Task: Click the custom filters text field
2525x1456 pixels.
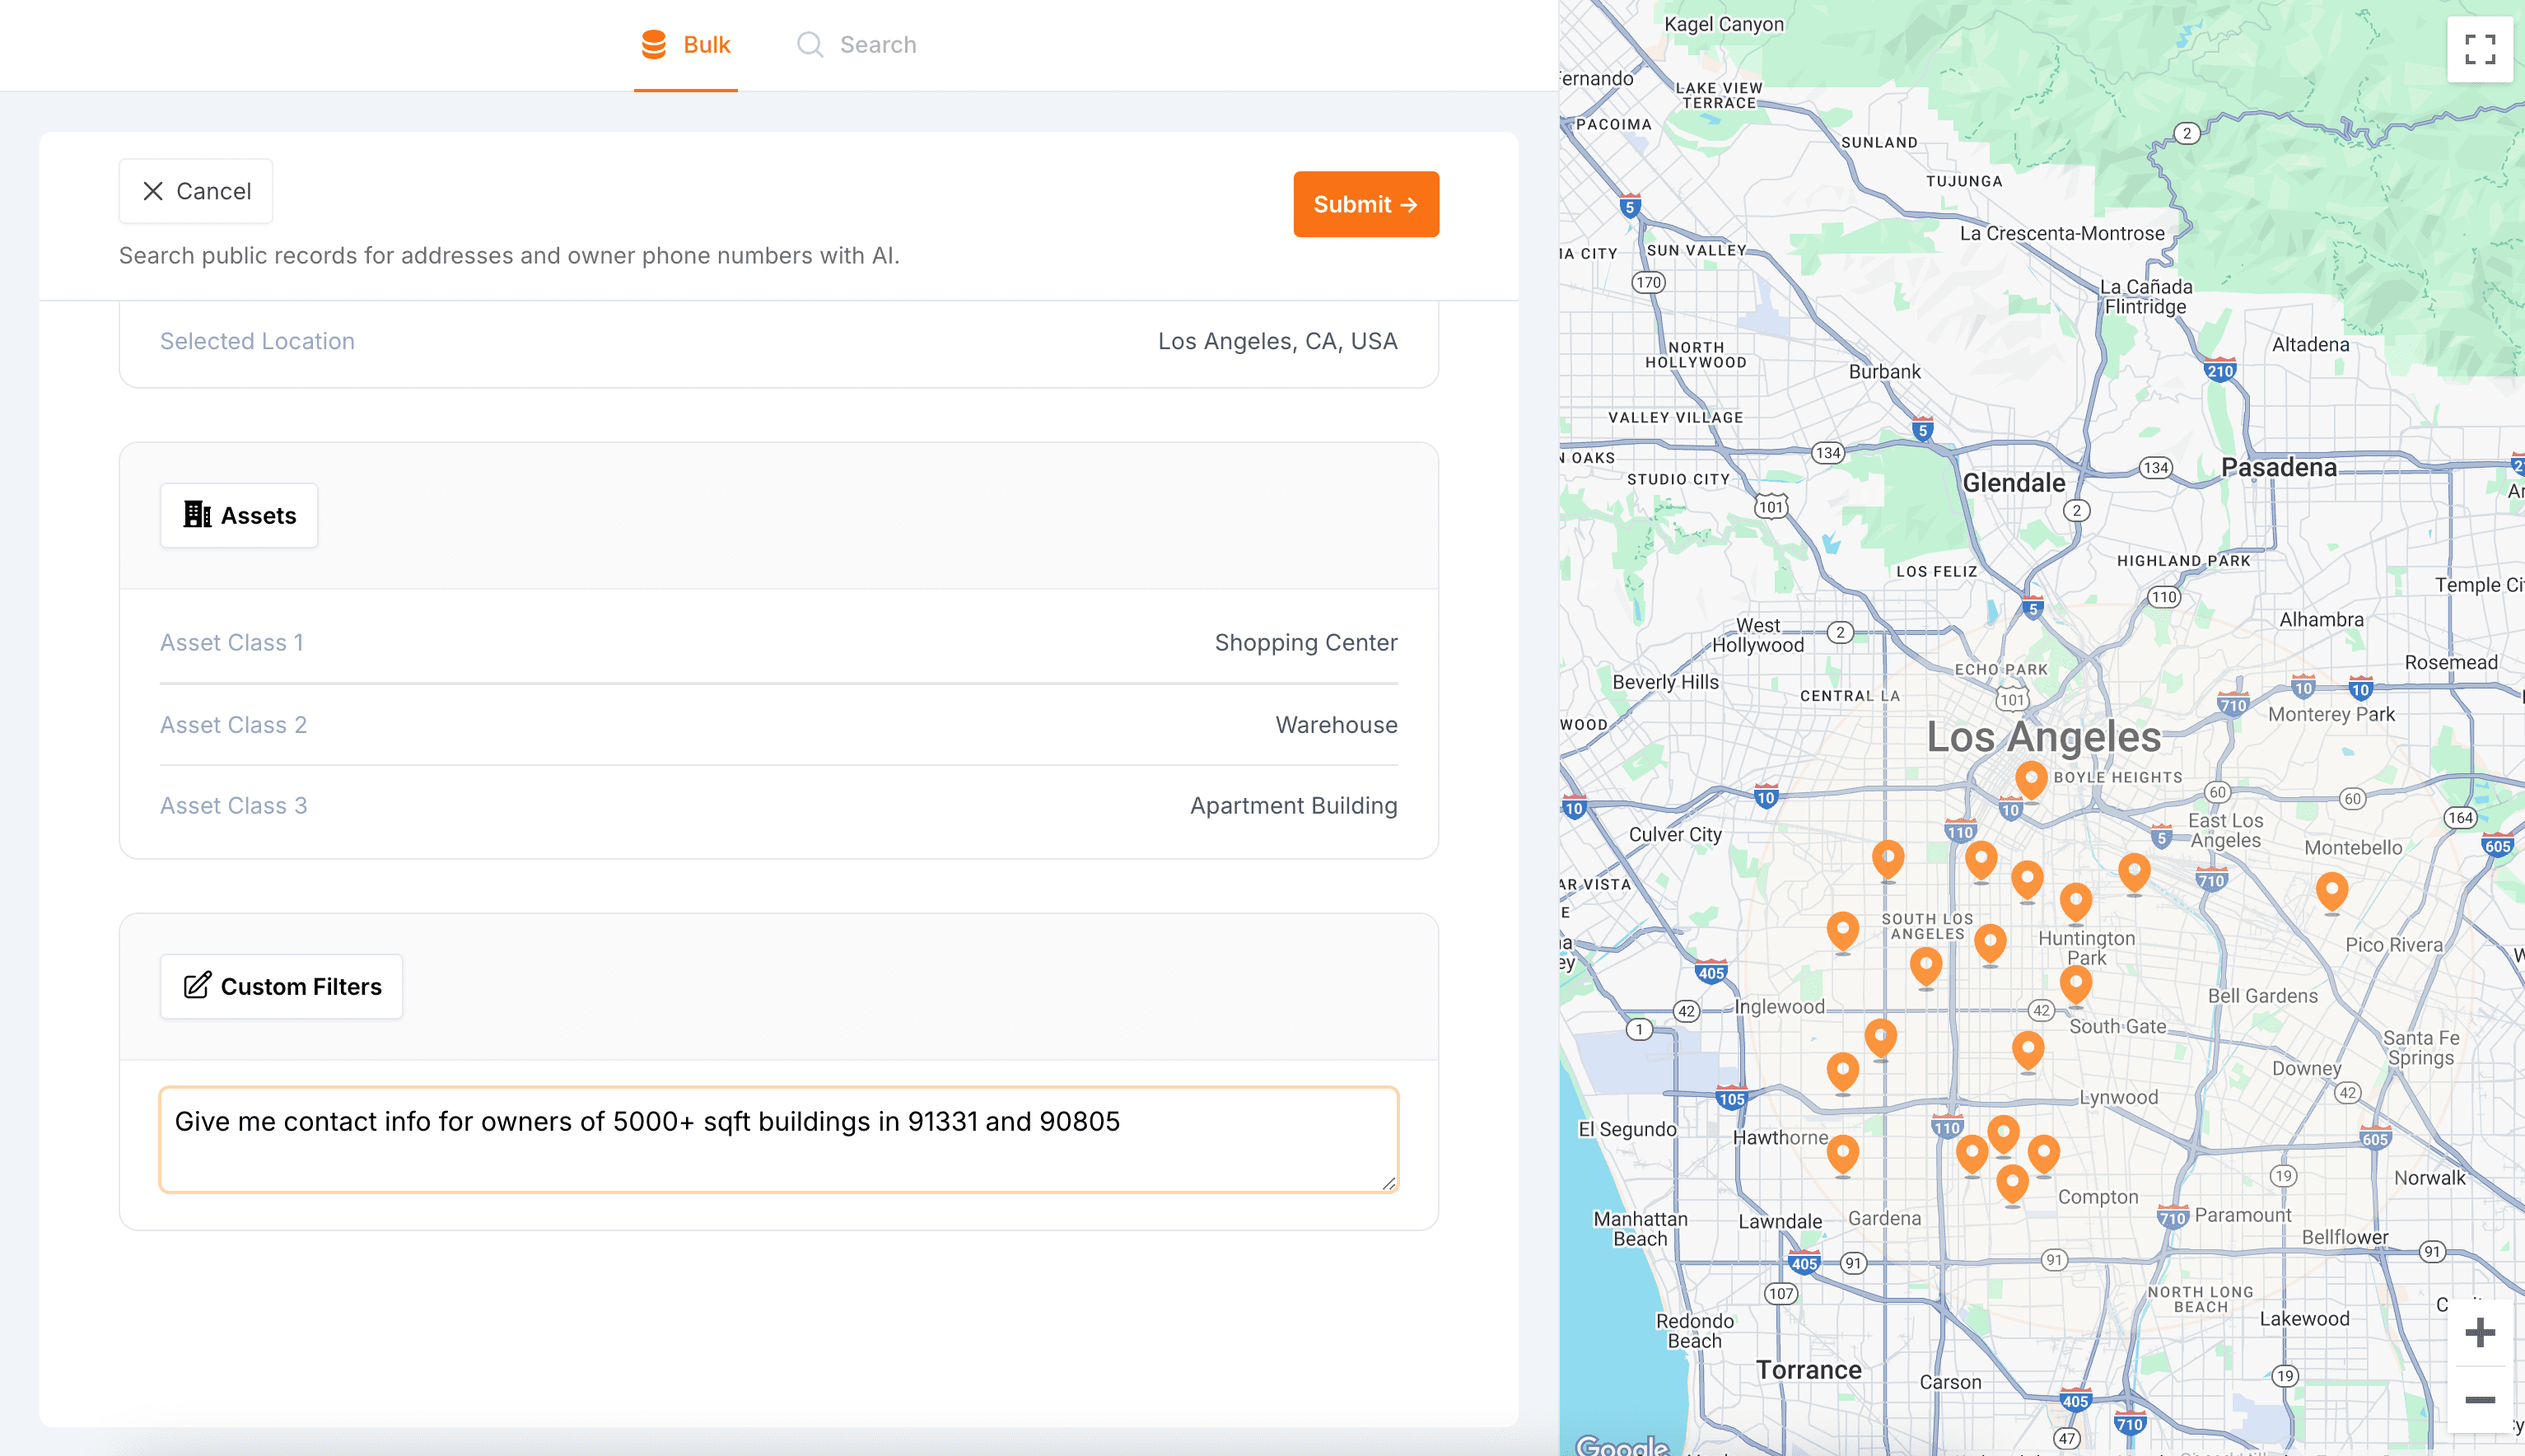Action: [x=778, y=1139]
